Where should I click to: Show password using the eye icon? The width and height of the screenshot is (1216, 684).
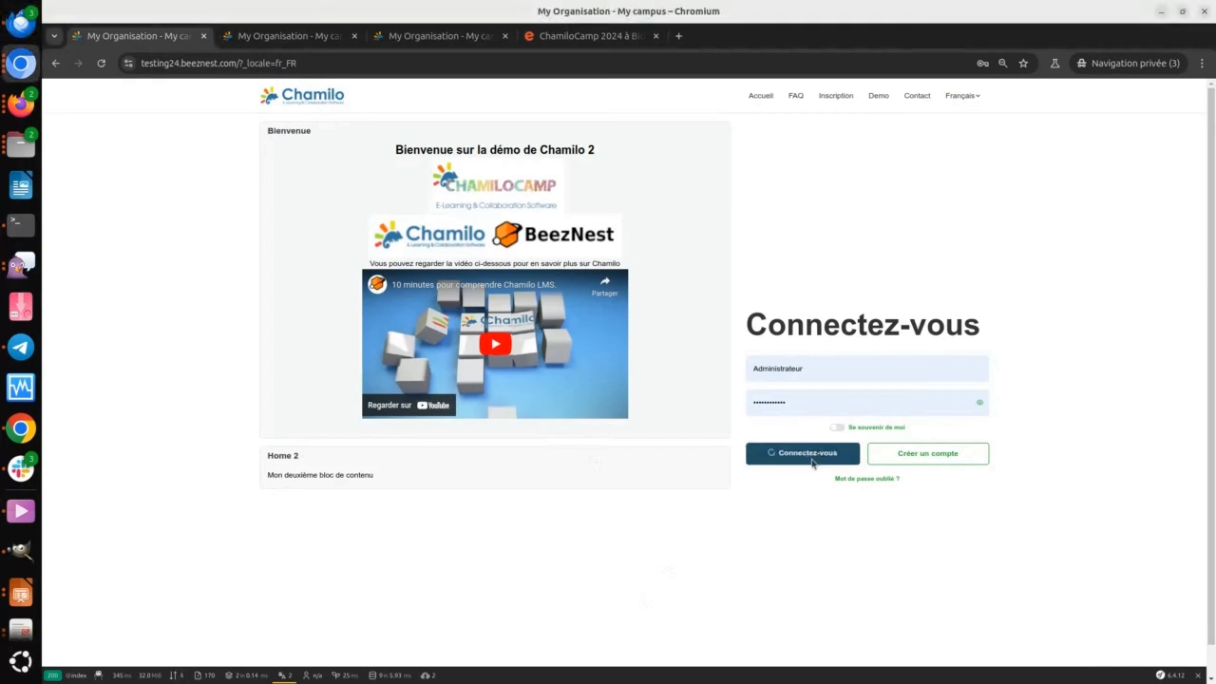click(979, 402)
